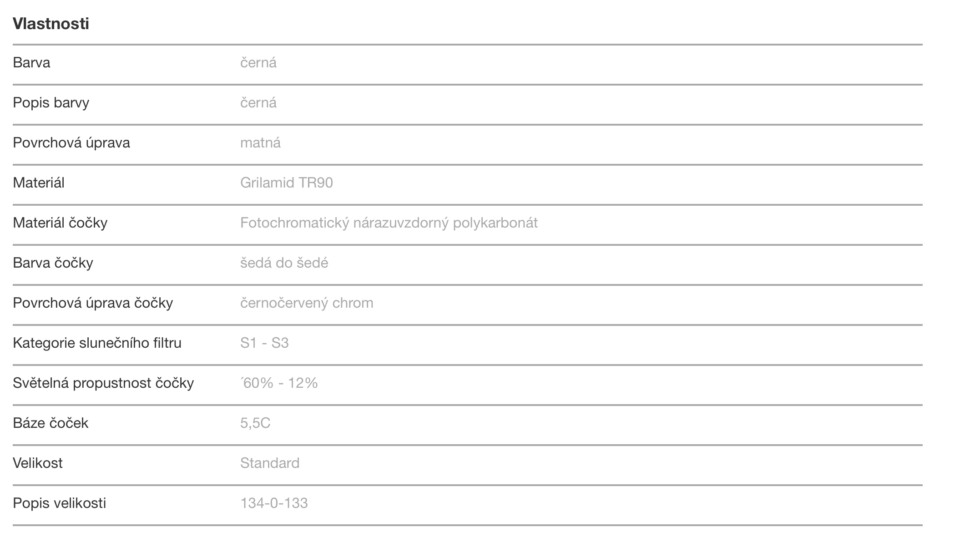The image size is (970, 558).
Task: Select the Barva row label
Action: 32,62
